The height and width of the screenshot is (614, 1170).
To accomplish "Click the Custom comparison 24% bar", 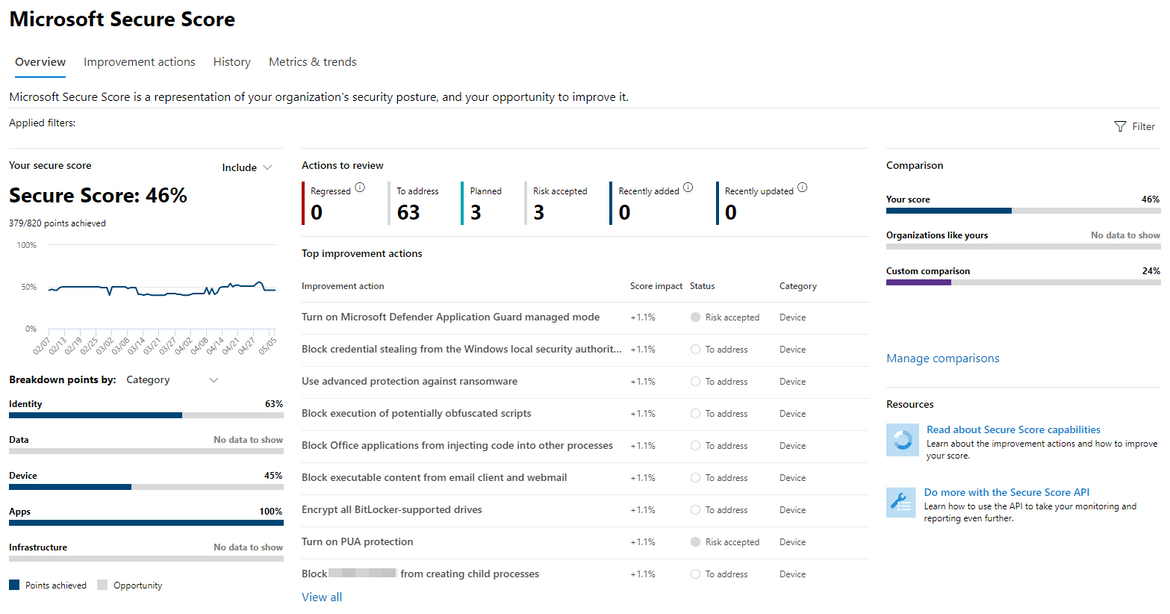I will point(1023,282).
